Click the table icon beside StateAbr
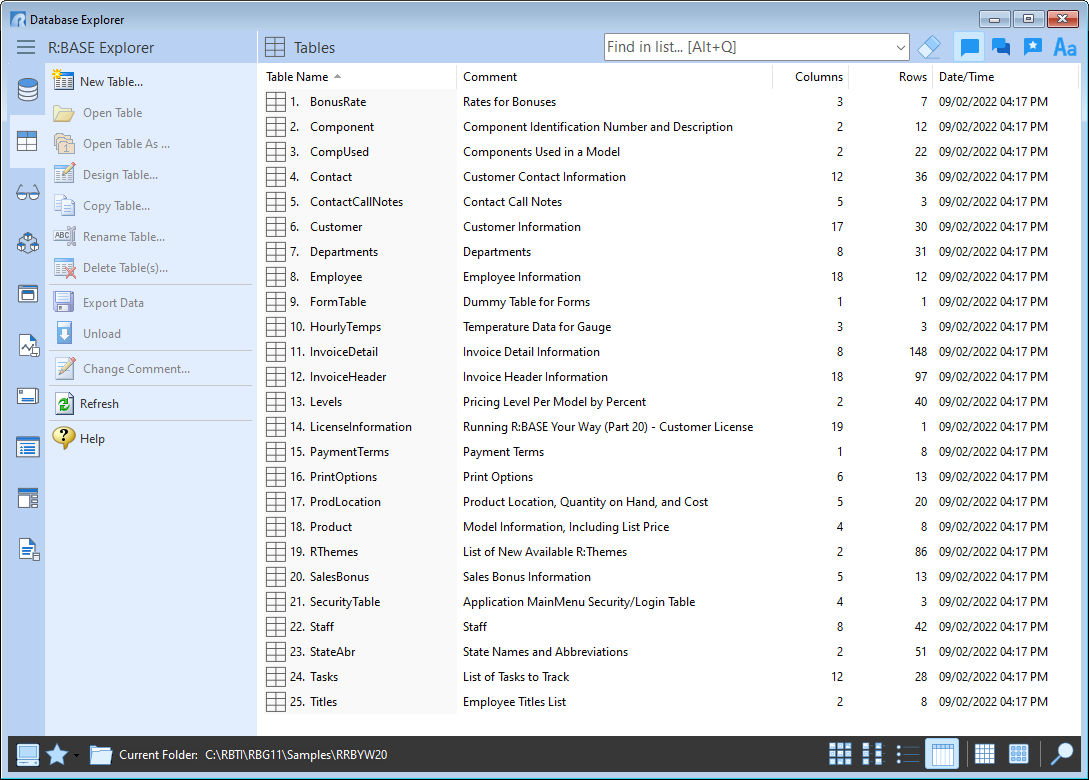This screenshot has height=780, width=1089. pos(276,652)
